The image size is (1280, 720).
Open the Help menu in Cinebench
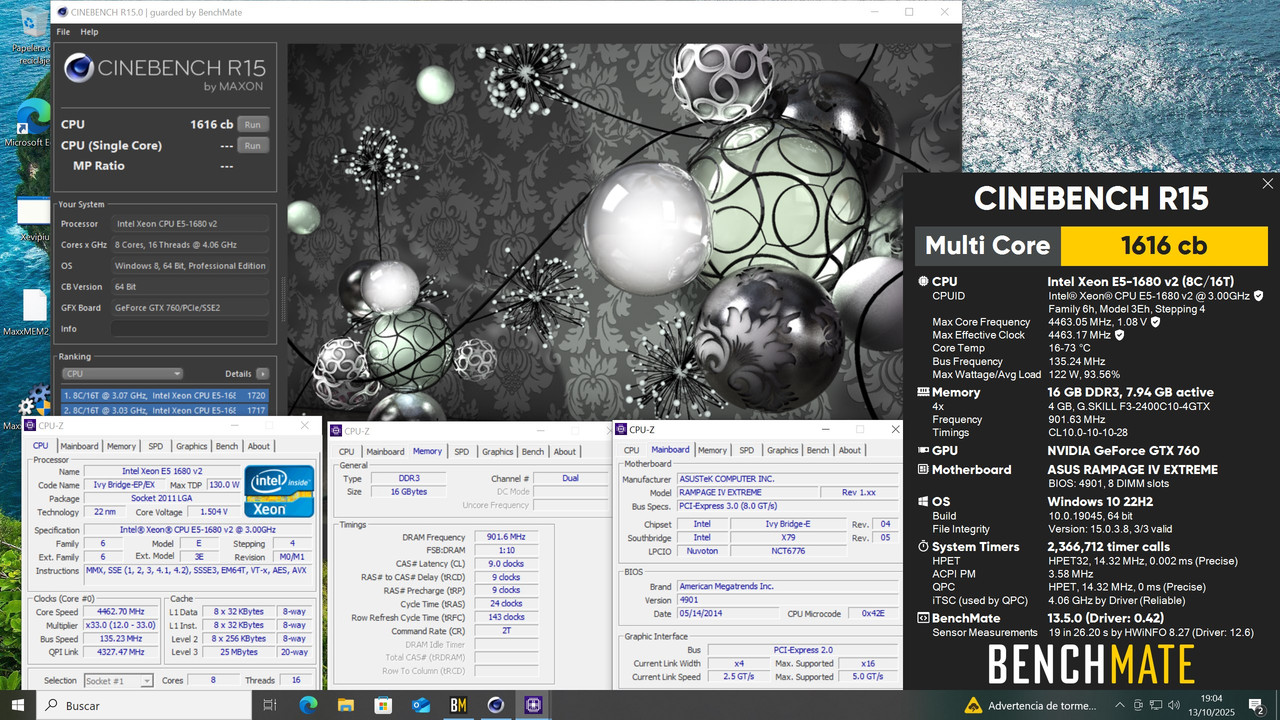click(x=89, y=32)
